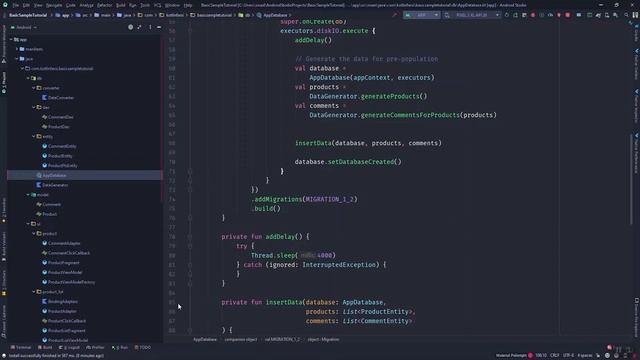The width and height of the screenshot is (640, 360).
Task: Fold the addDelay function block
Action: point(190,237)
